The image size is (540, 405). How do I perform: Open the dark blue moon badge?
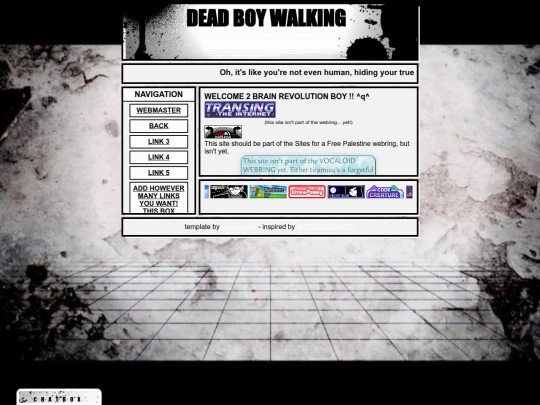346,192
